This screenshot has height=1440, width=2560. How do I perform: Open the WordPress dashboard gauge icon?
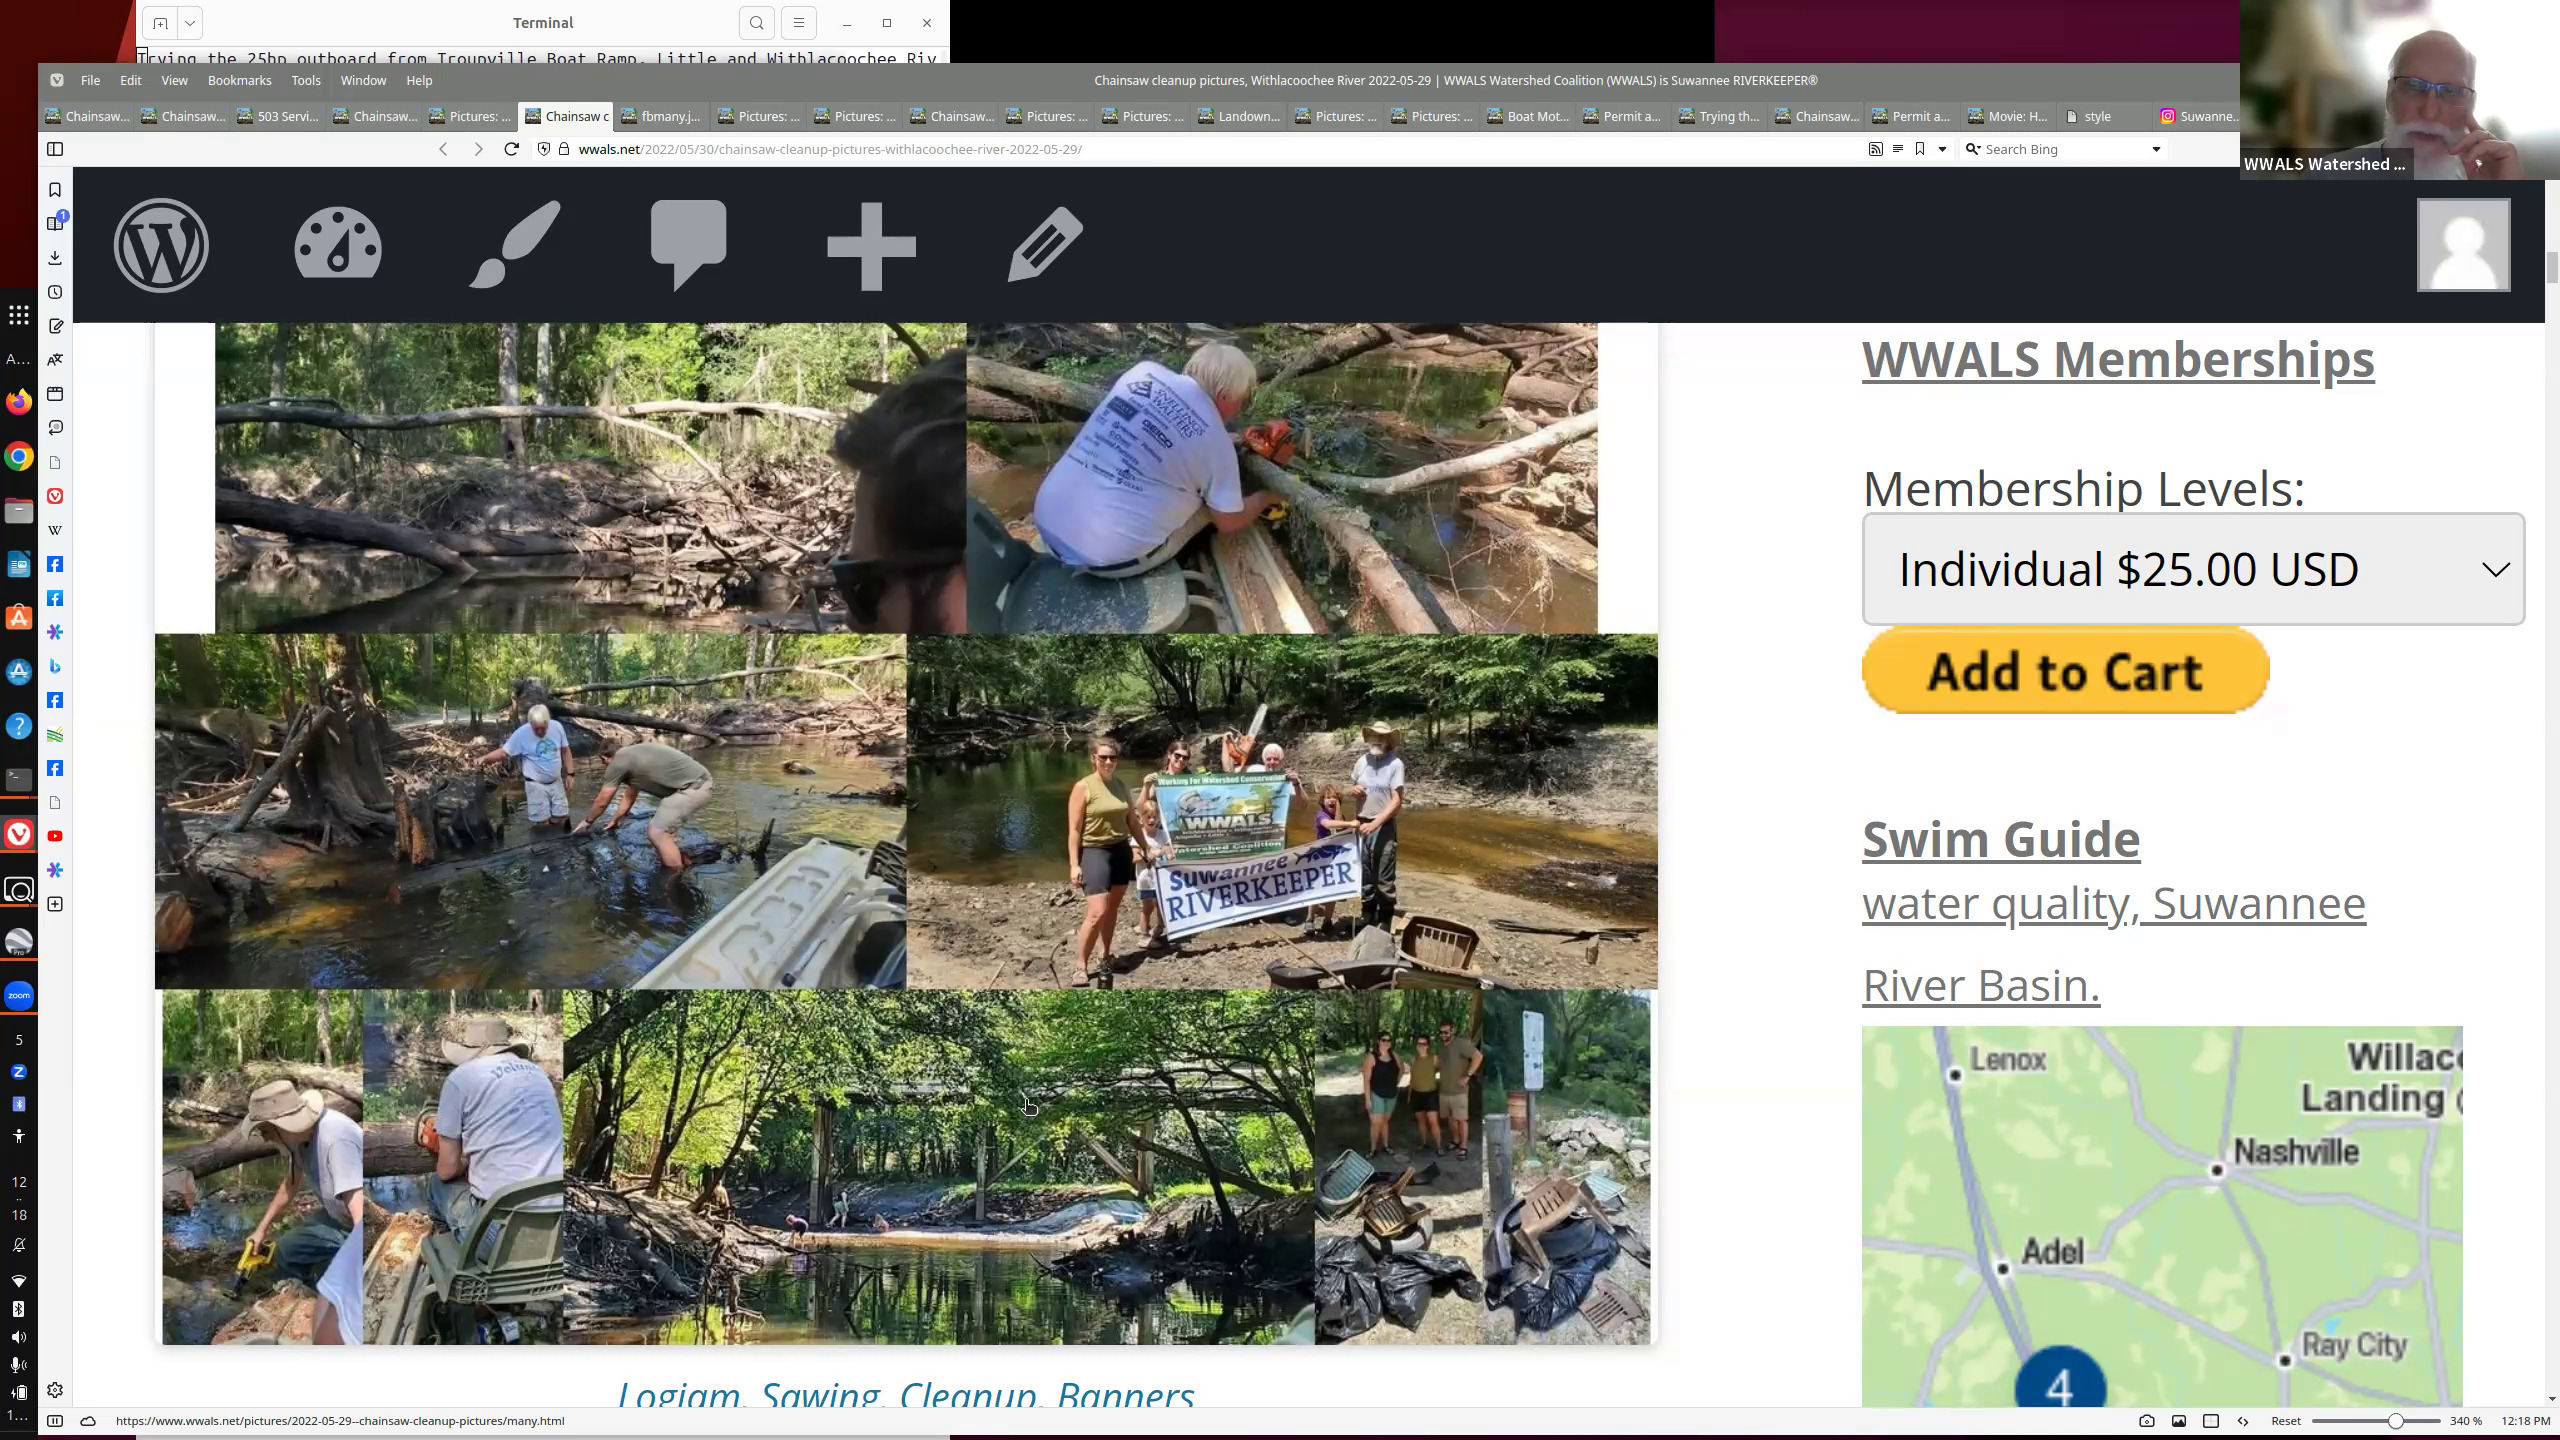pyautogui.click(x=338, y=243)
